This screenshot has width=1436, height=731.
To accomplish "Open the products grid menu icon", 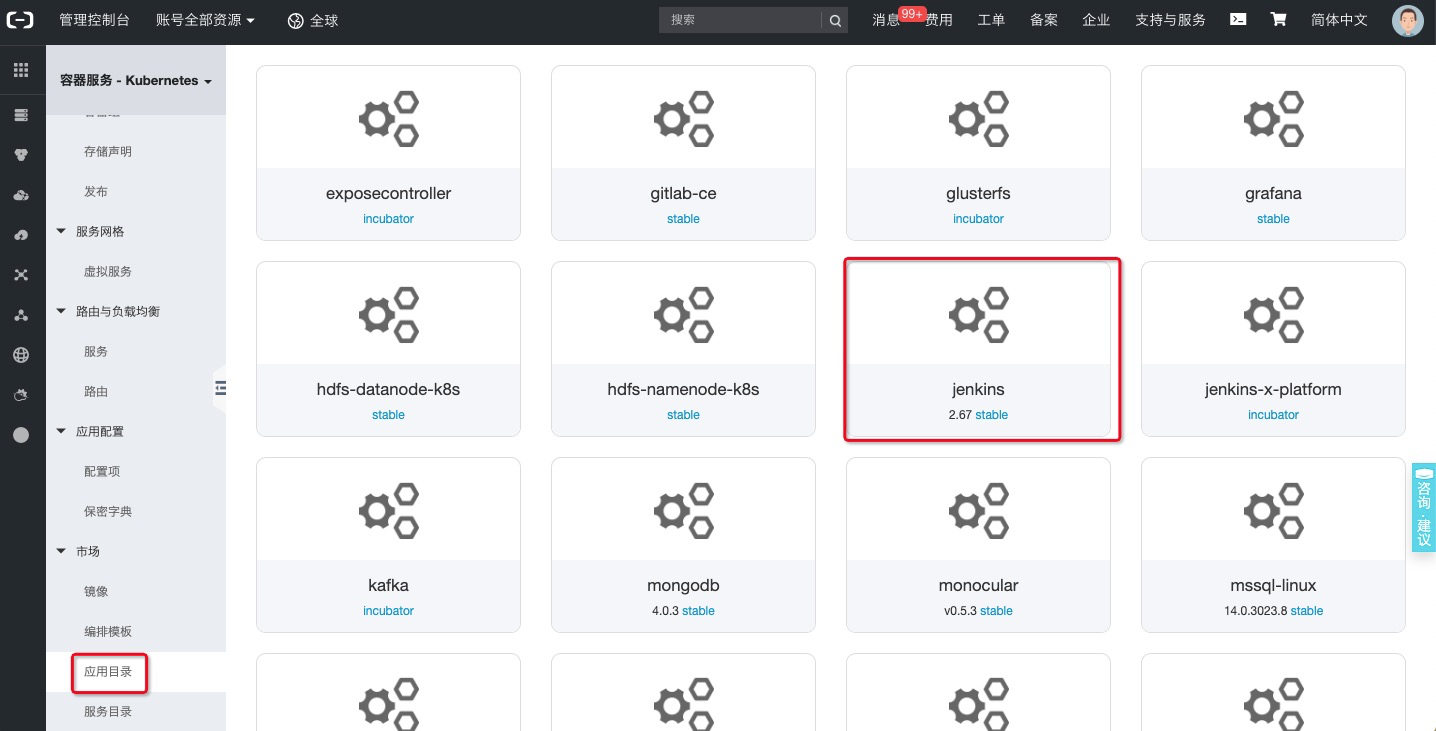I will pyautogui.click(x=21, y=70).
